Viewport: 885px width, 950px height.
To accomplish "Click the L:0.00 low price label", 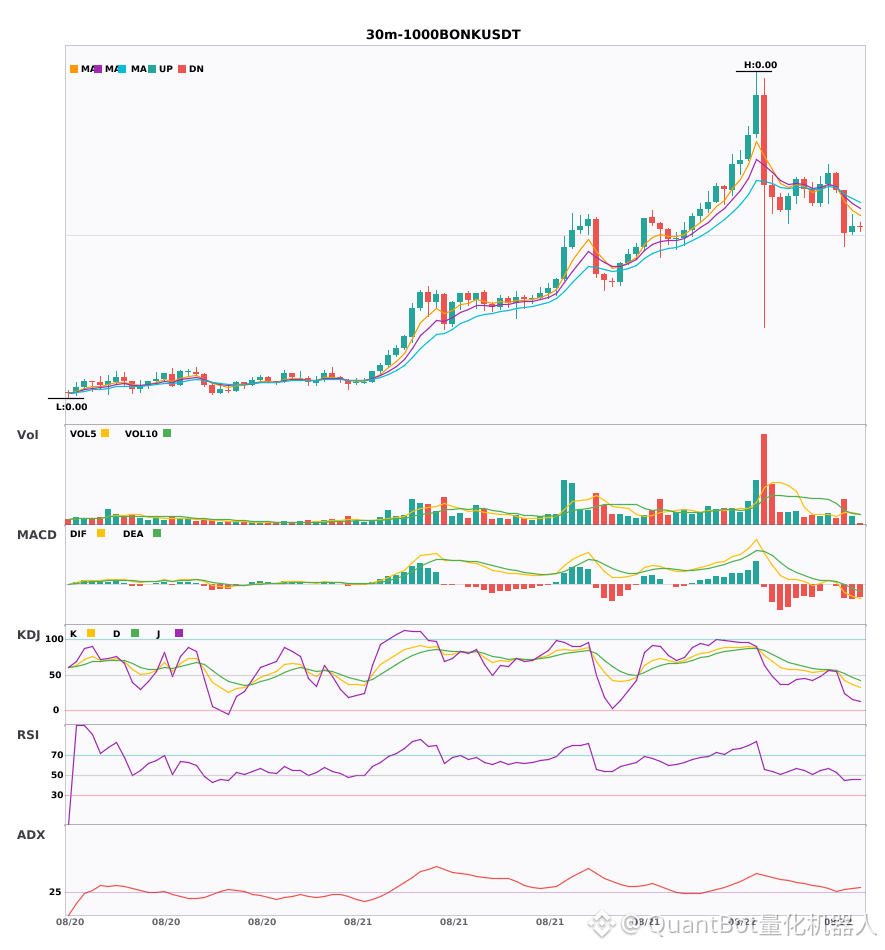I will click(71, 407).
